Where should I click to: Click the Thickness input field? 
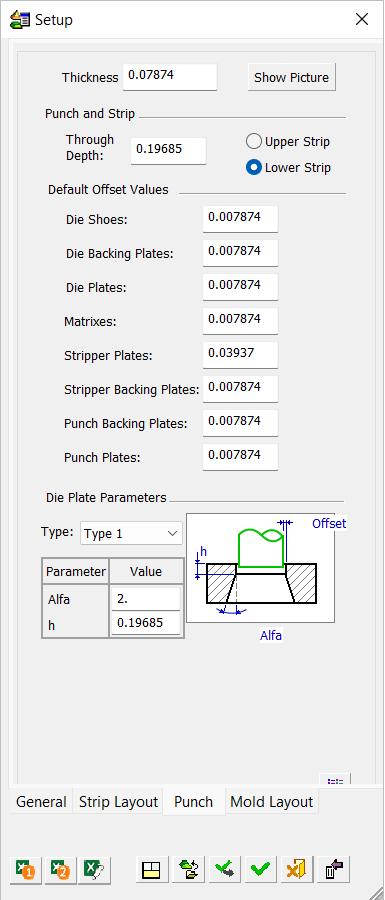170,77
